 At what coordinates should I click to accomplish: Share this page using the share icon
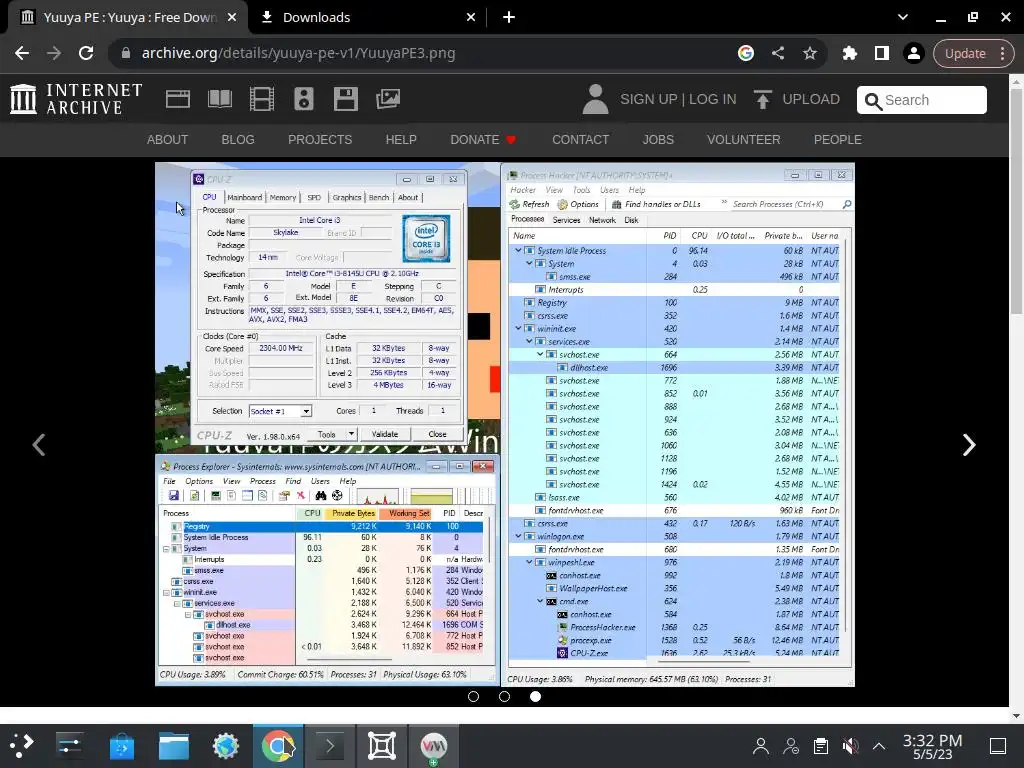click(x=778, y=54)
